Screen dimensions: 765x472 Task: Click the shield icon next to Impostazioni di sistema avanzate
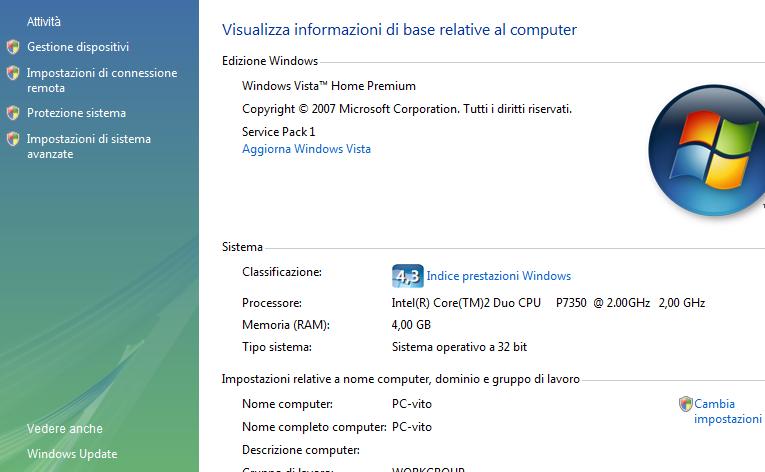pyautogui.click(x=13, y=139)
